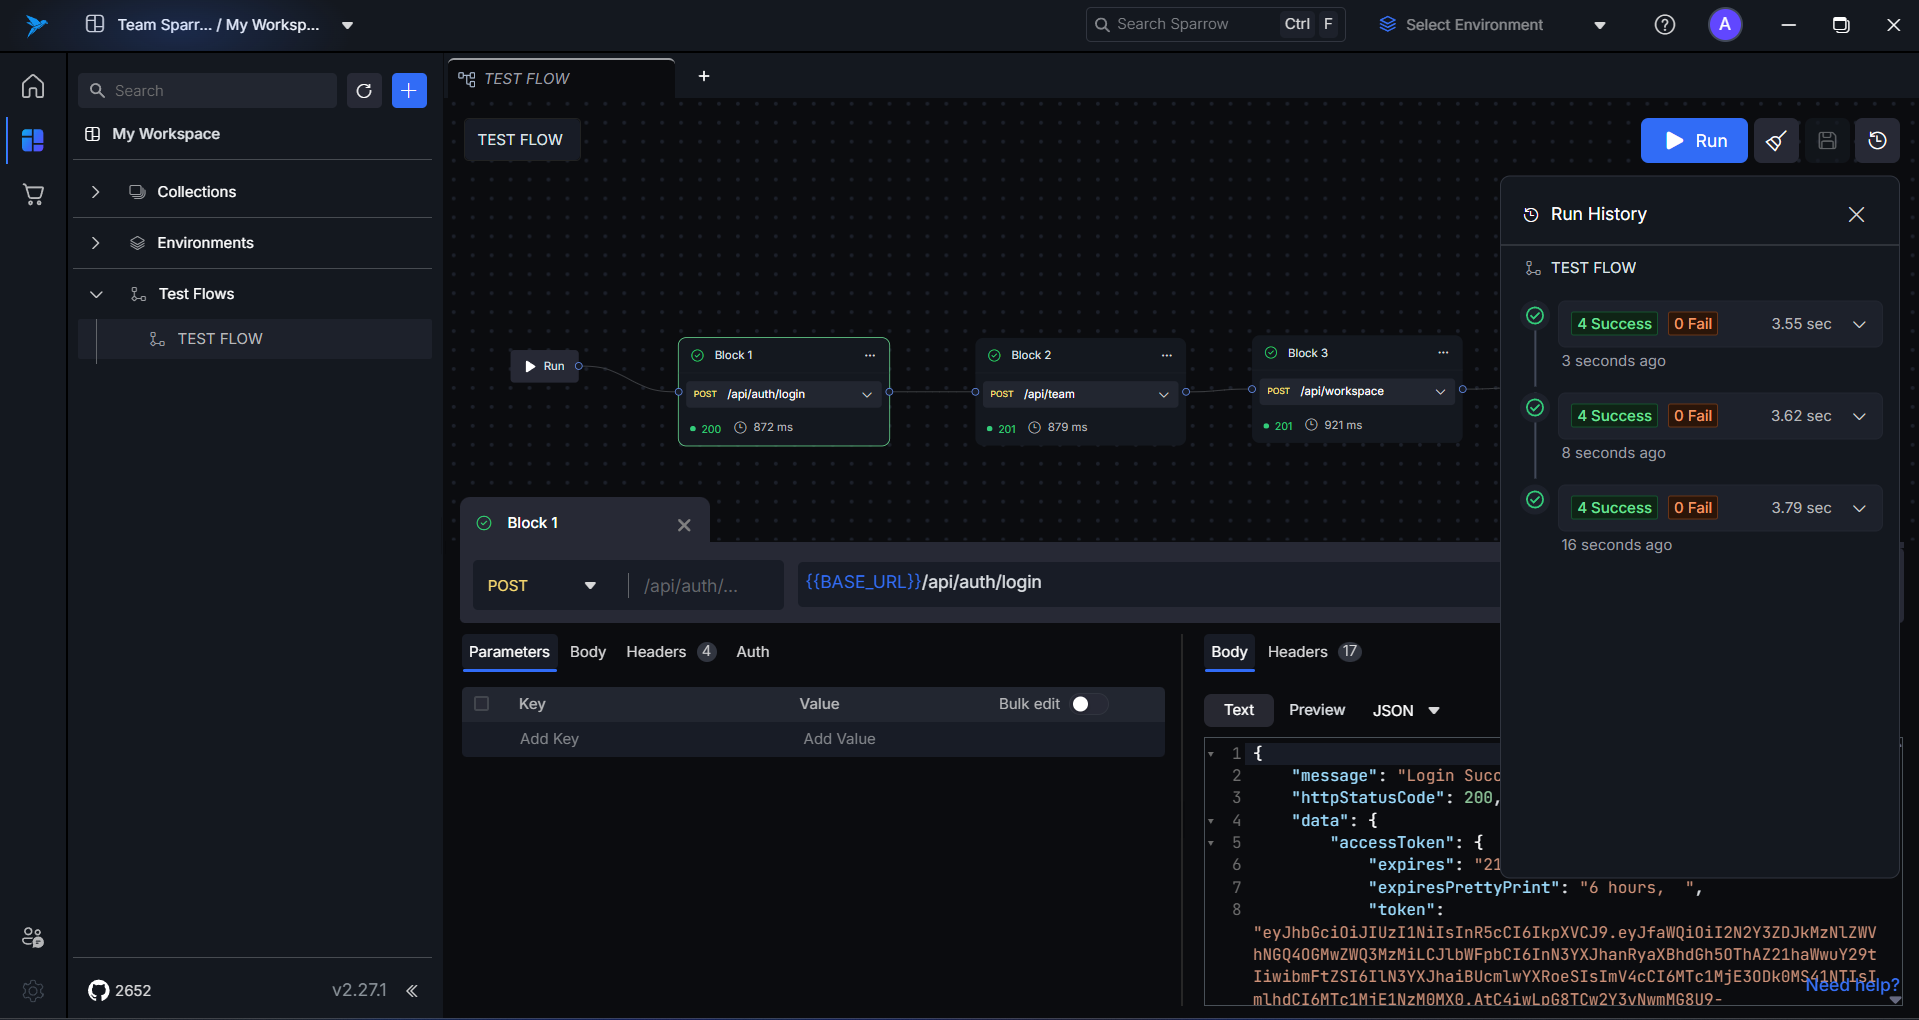
Task: Click the blue Run button
Action: [x=1694, y=141]
